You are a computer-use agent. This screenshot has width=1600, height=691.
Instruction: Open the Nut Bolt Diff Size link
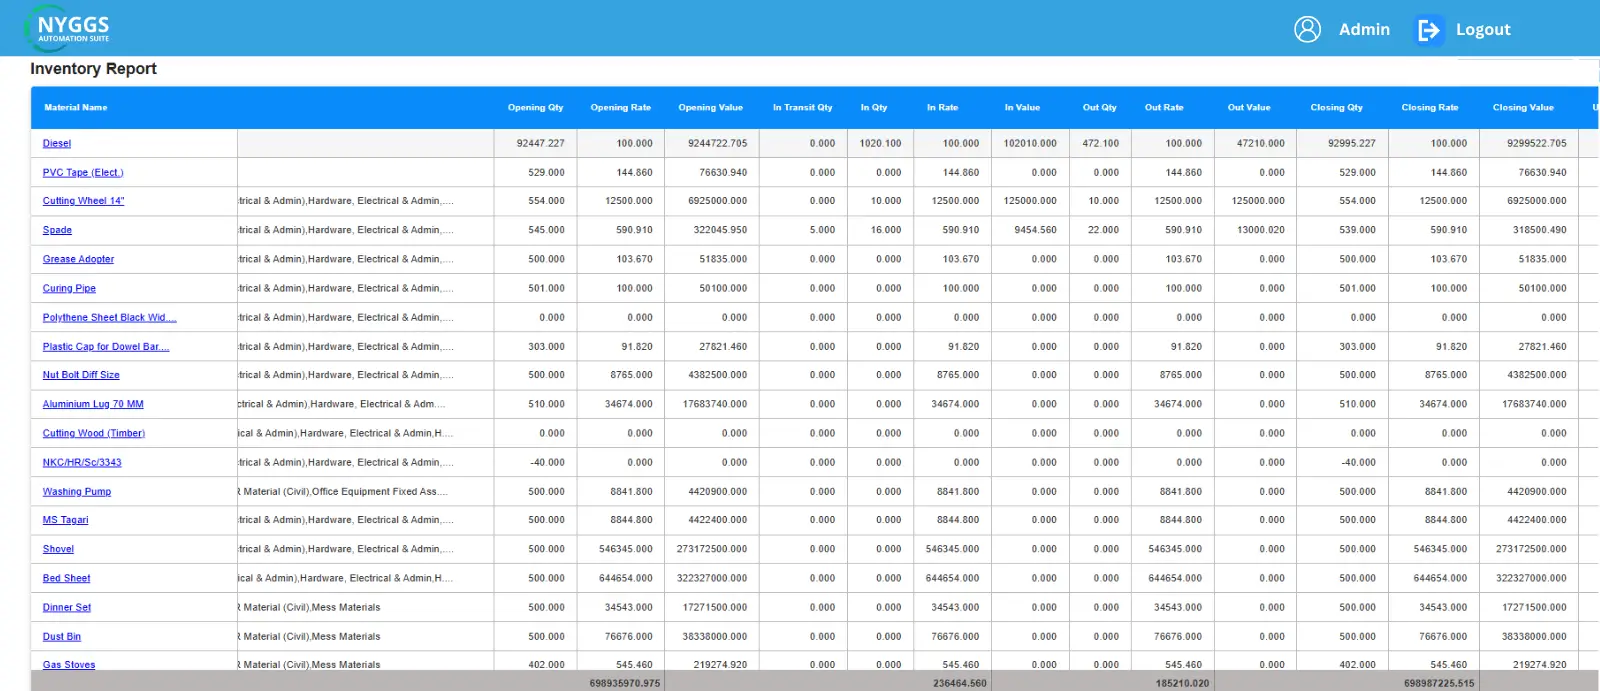click(x=81, y=375)
